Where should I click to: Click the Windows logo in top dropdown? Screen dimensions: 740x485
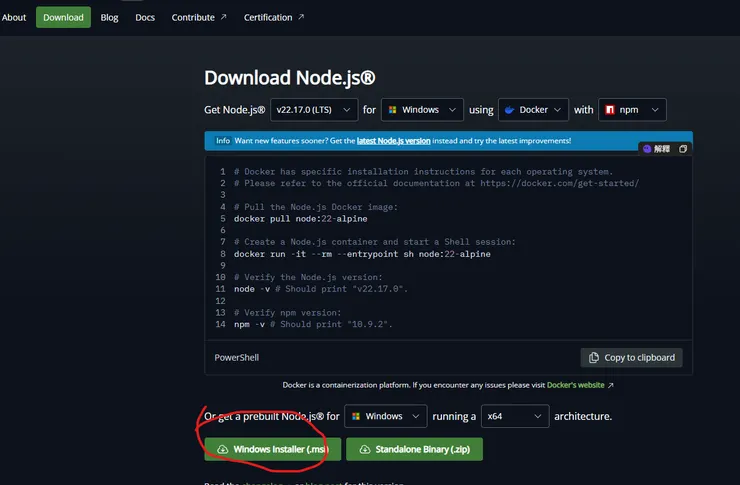click(x=392, y=110)
